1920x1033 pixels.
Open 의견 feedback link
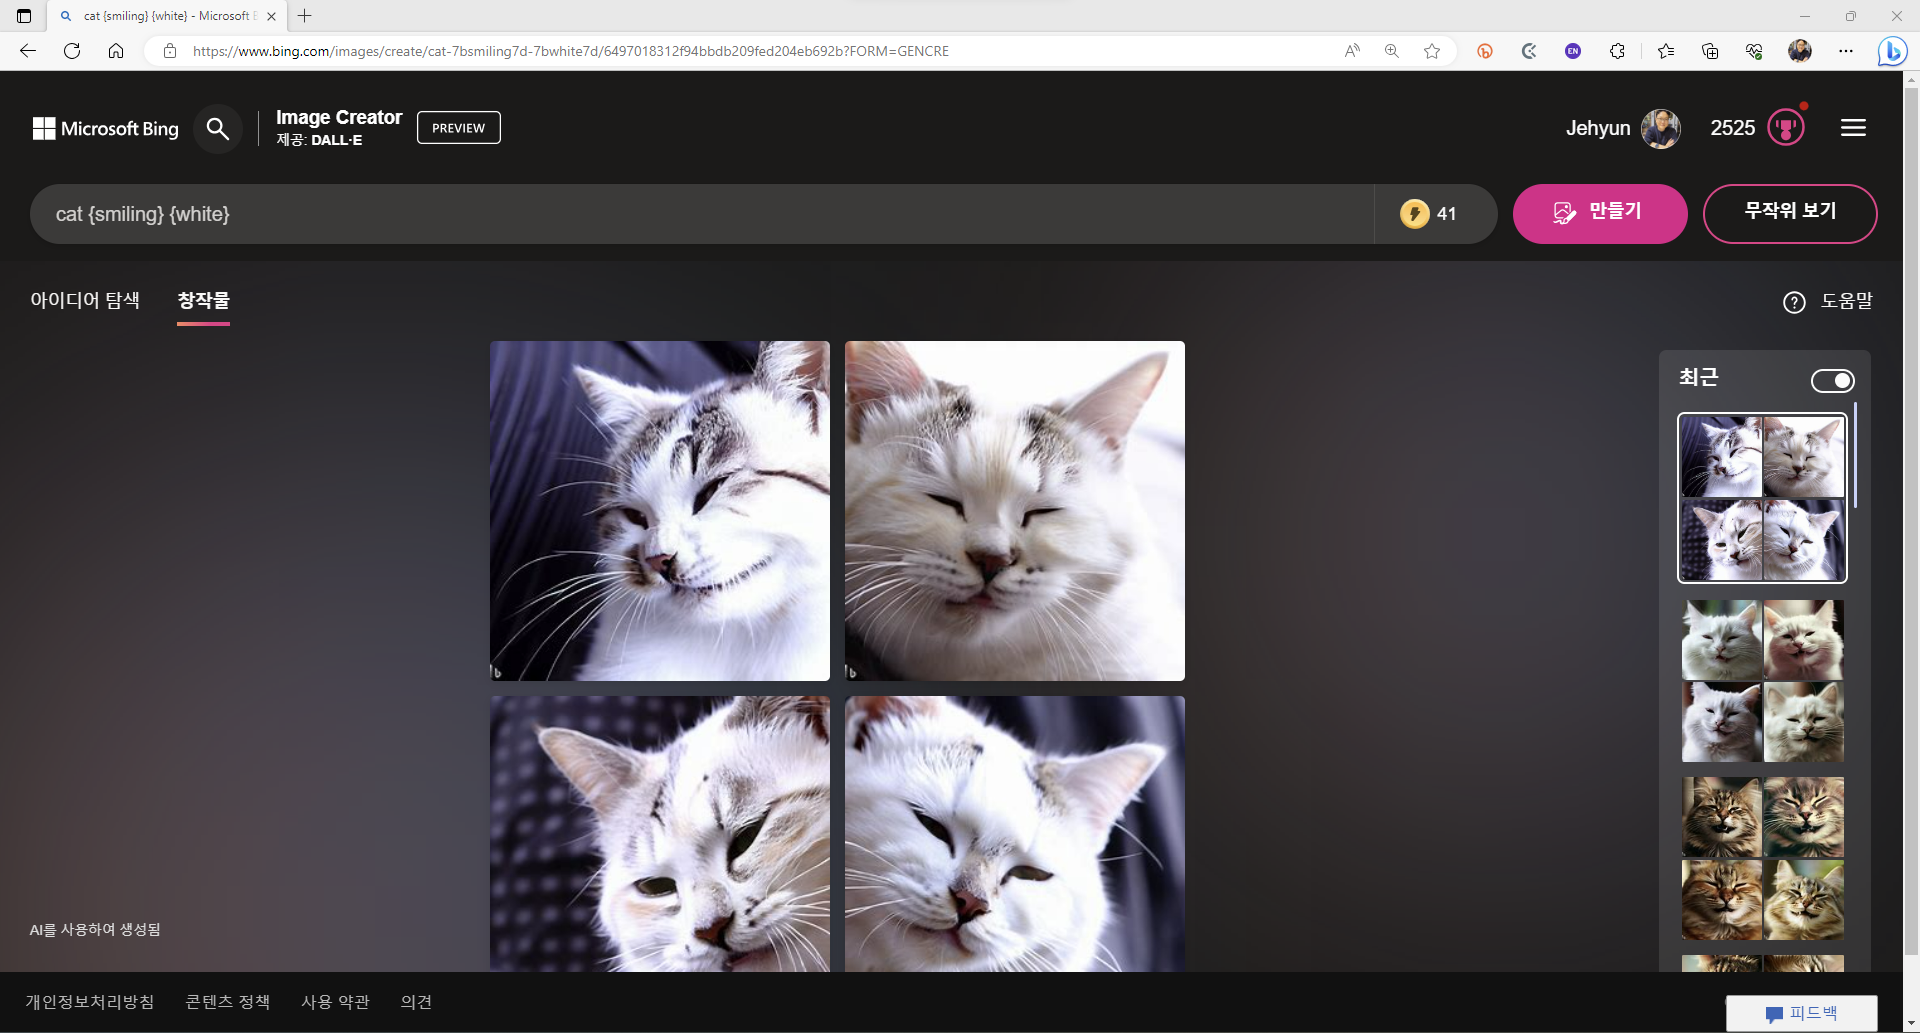pos(416,1002)
